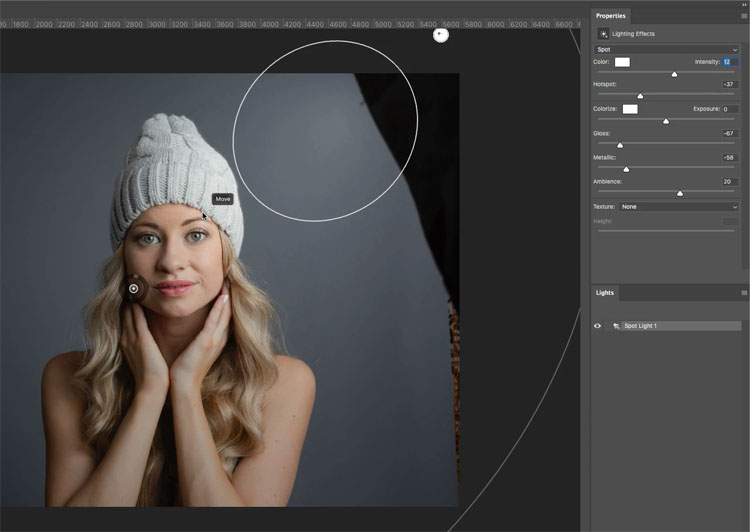Click the Lighting Effects title text

[633, 34]
